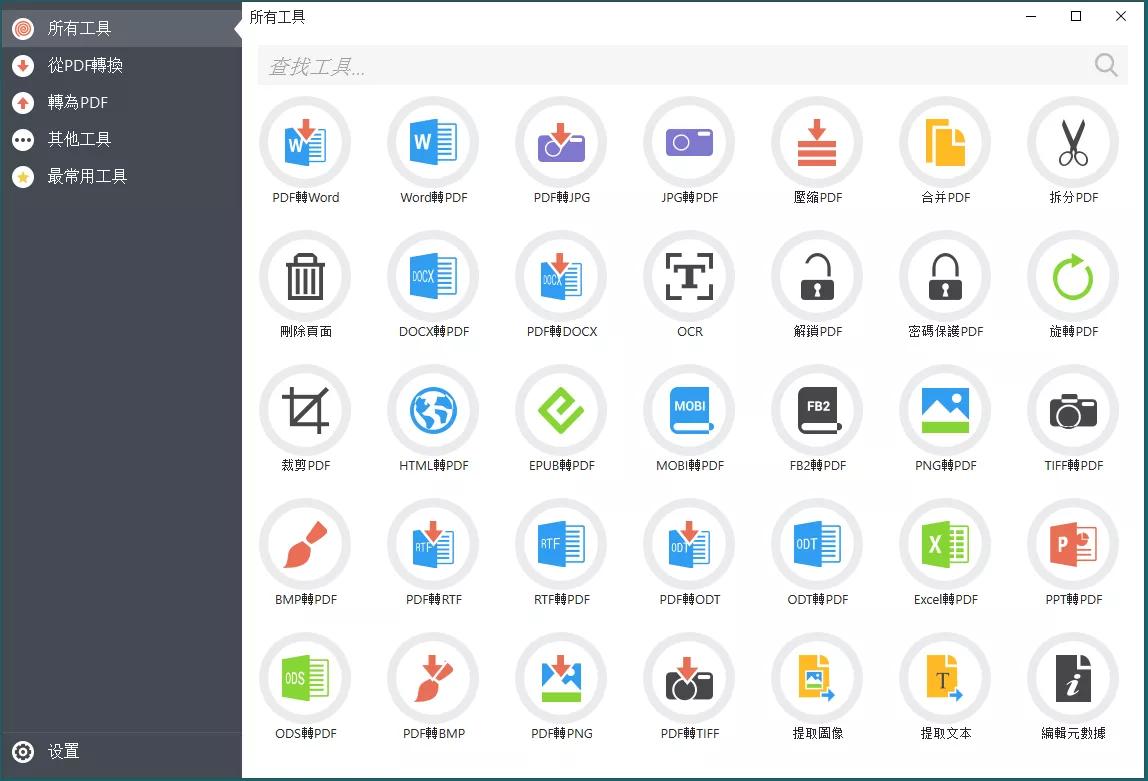The height and width of the screenshot is (781, 1148).
Task: Maximize the application window
Action: [x=1076, y=16]
